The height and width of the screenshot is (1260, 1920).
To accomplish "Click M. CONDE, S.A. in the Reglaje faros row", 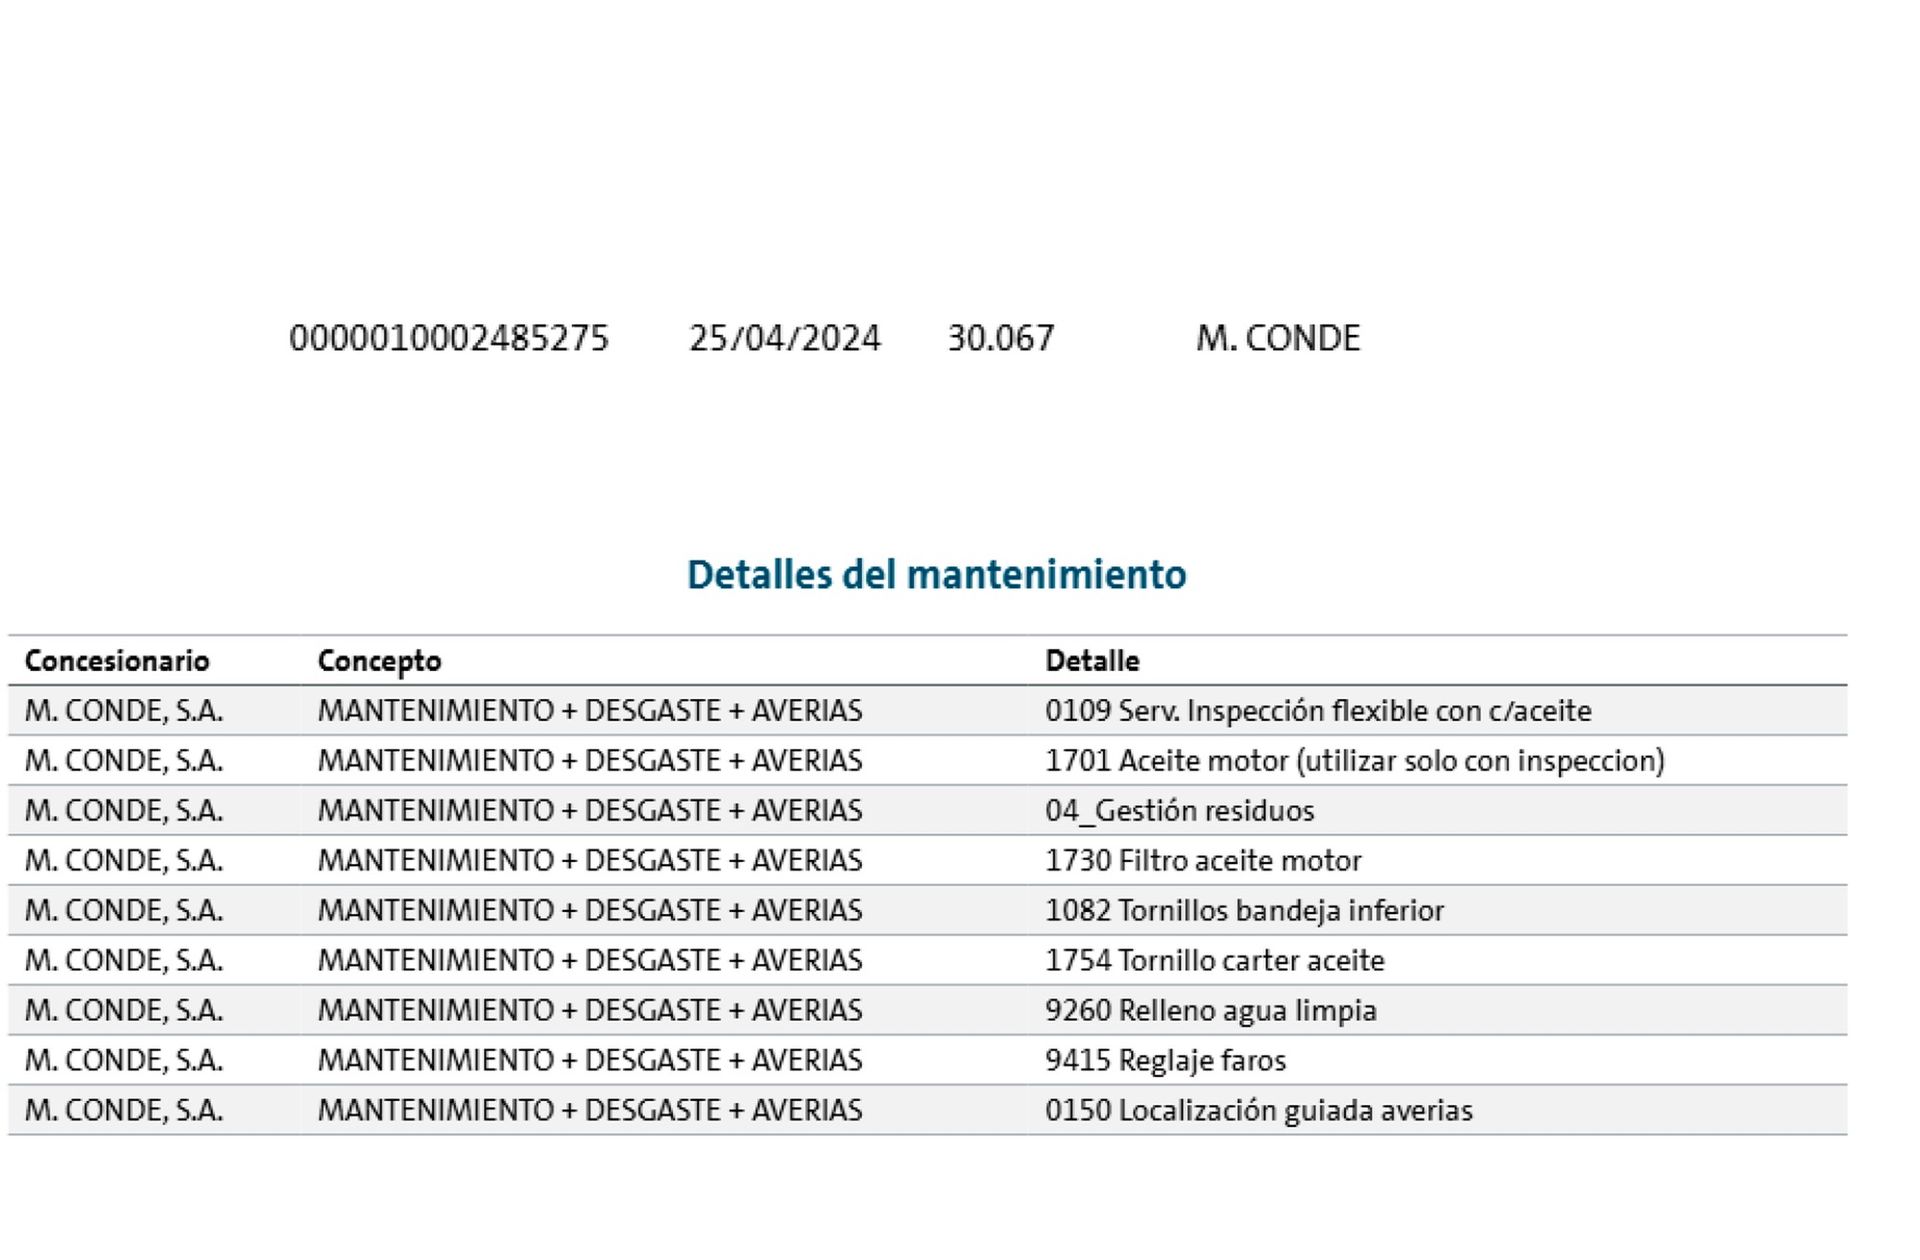I will coord(124,1061).
